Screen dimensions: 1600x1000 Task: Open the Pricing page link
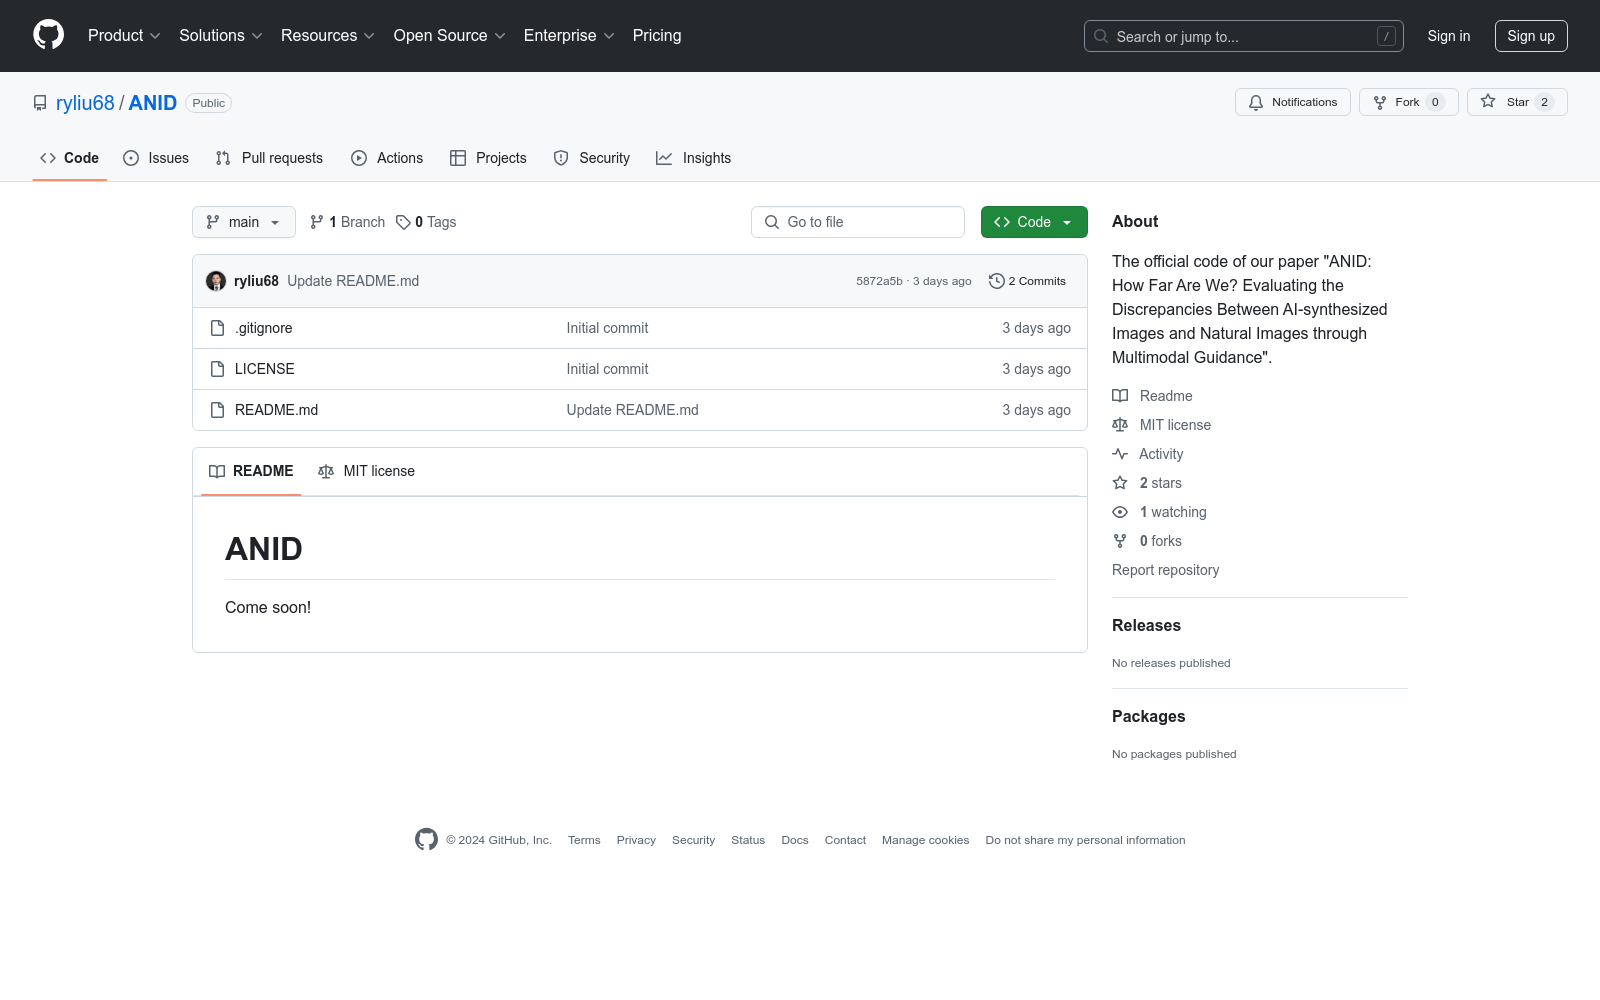tap(657, 36)
